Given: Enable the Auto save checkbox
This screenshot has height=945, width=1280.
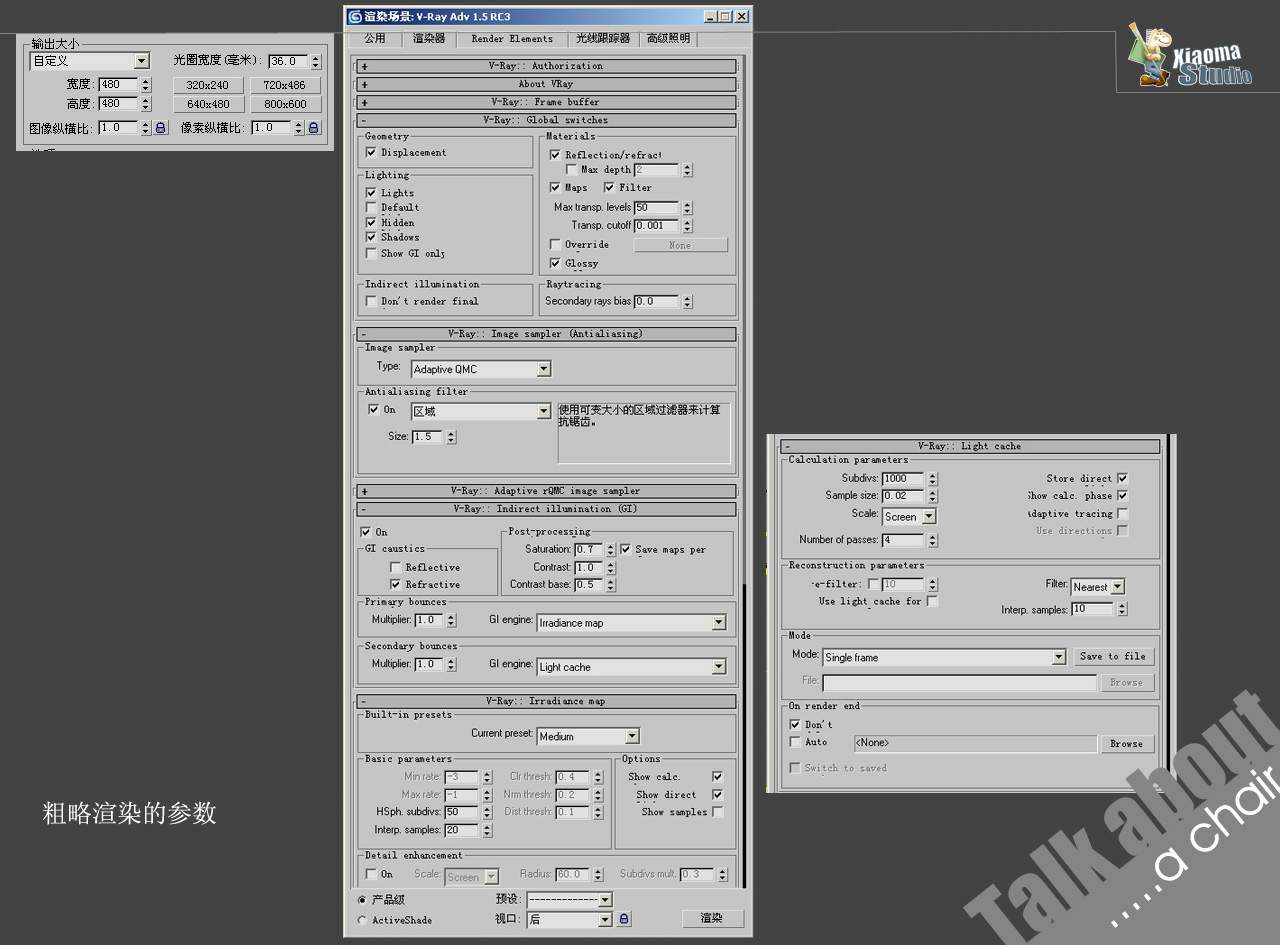Looking at the screenshot, I should (x=795, y=742).
